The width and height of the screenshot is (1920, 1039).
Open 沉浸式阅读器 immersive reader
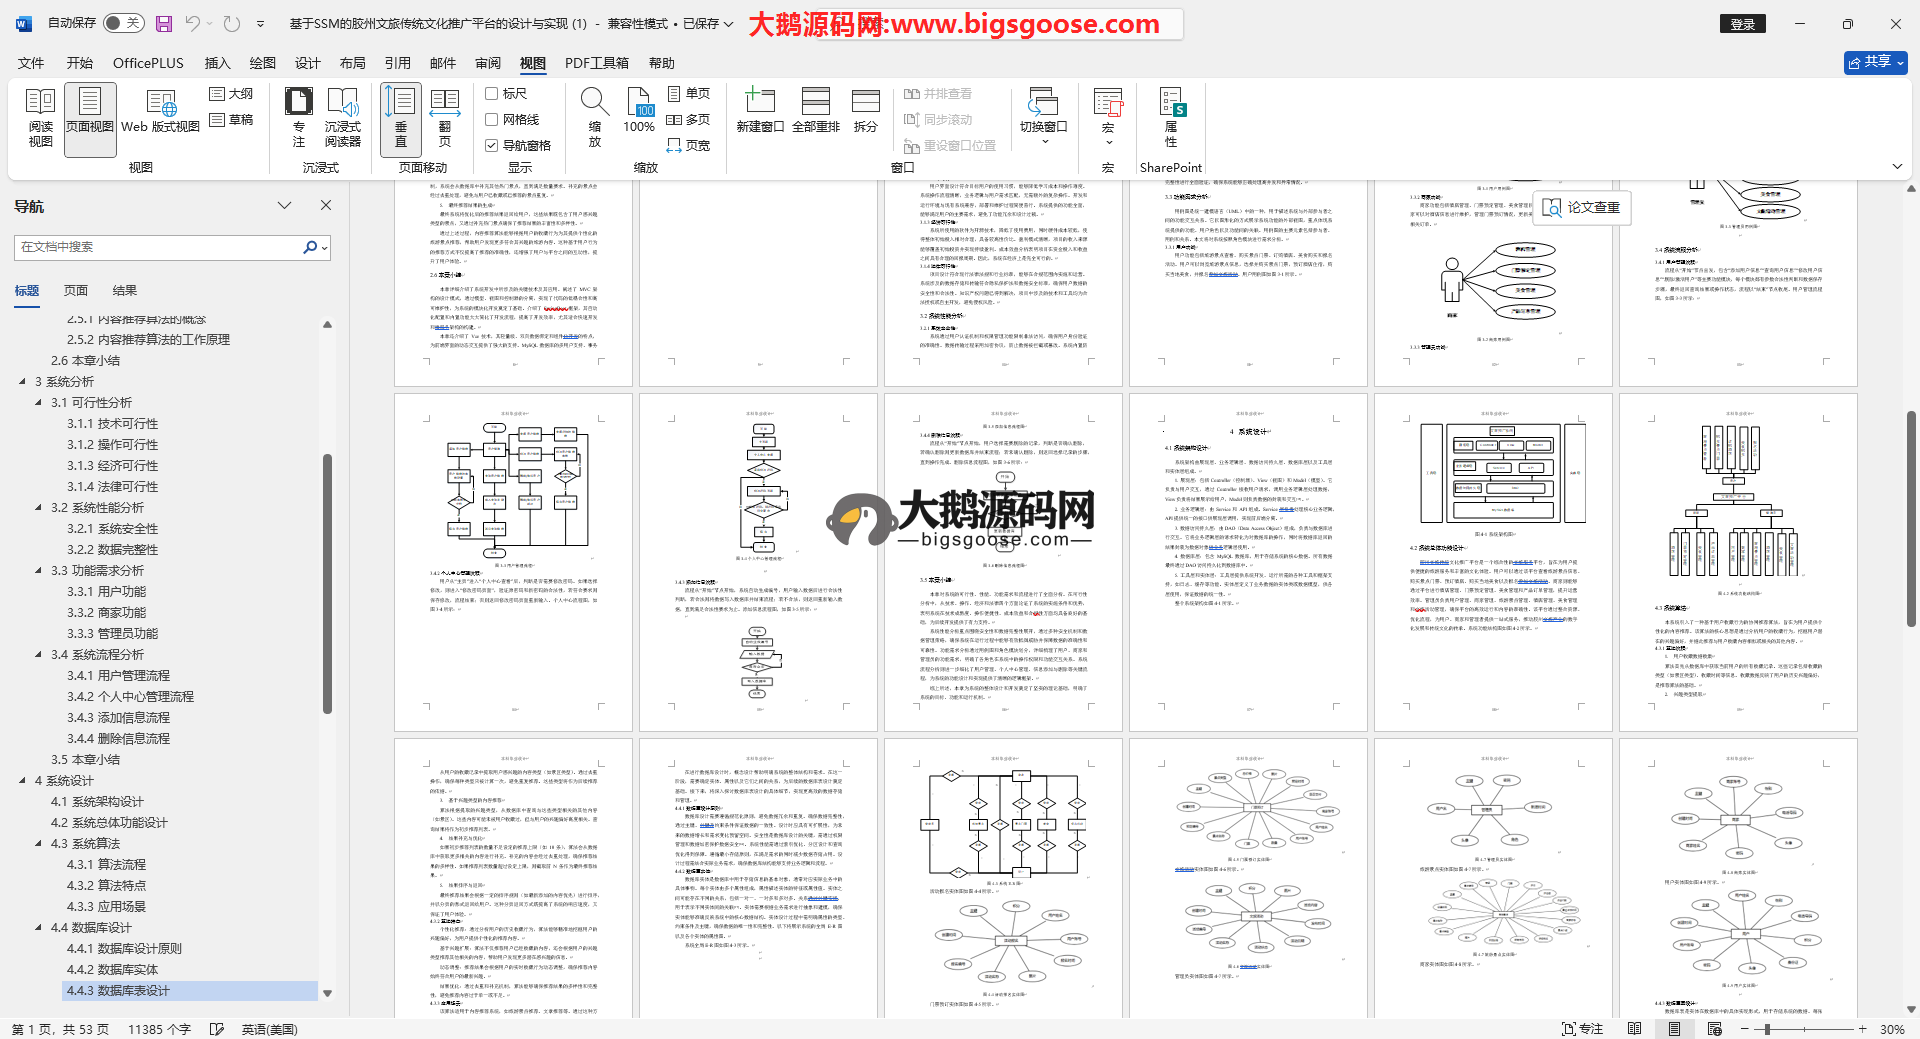342,118
